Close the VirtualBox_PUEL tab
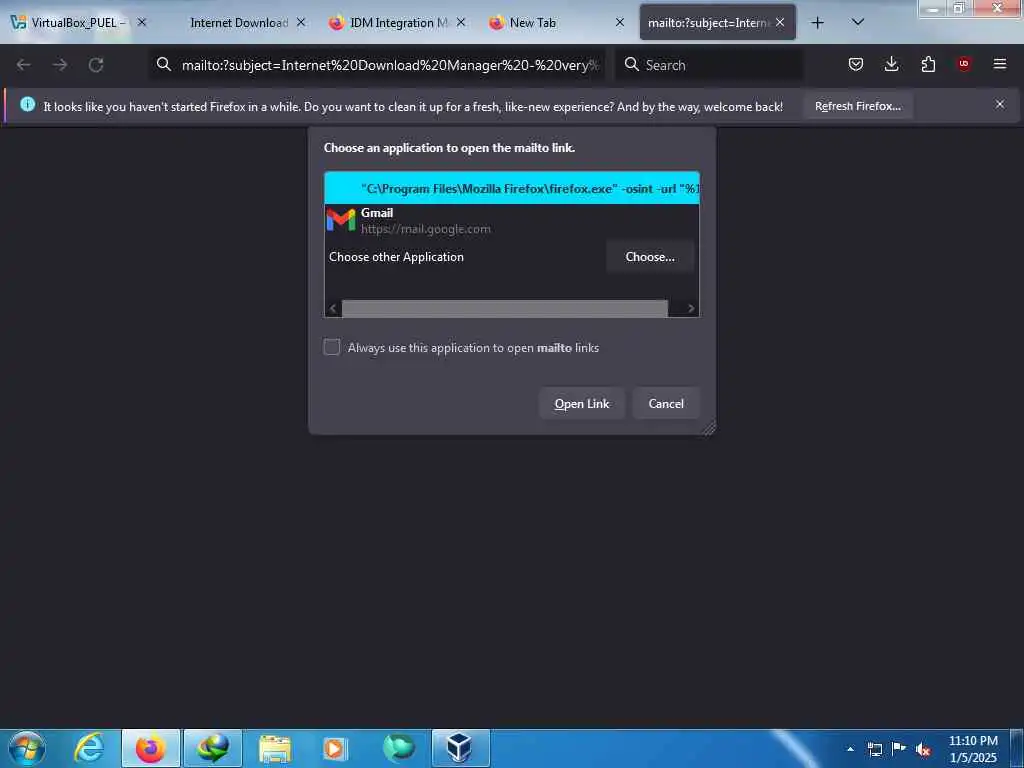The width and height of the screenshot is (1024, 768). point(142,22)
